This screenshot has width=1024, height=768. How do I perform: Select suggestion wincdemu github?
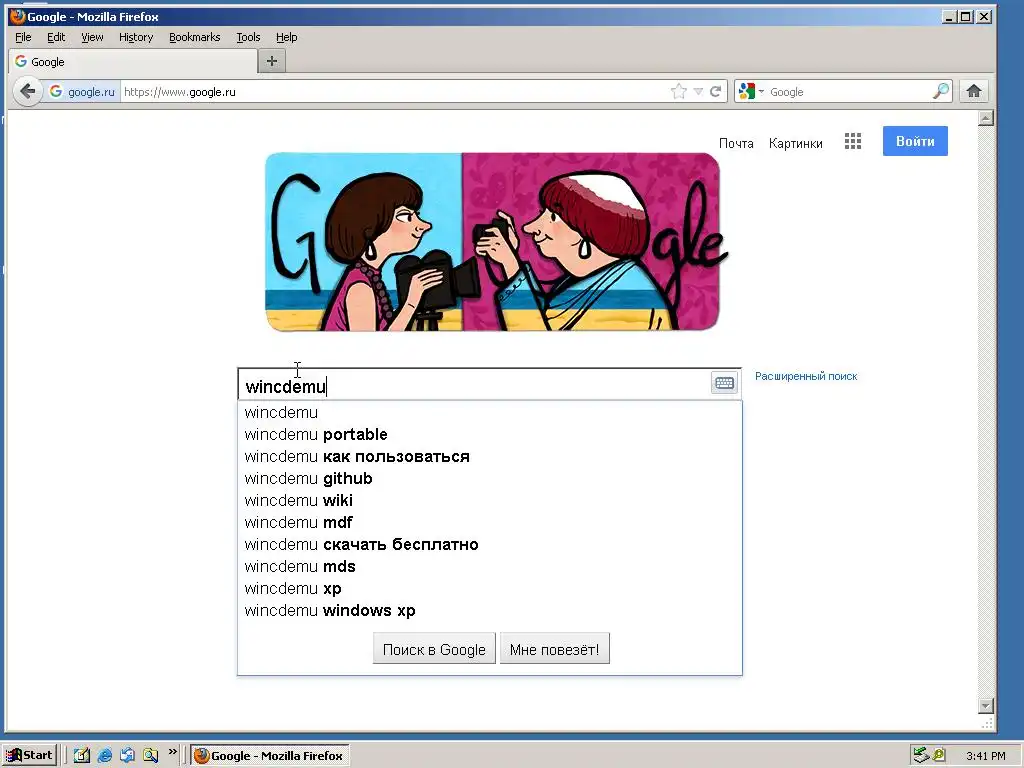490,479
